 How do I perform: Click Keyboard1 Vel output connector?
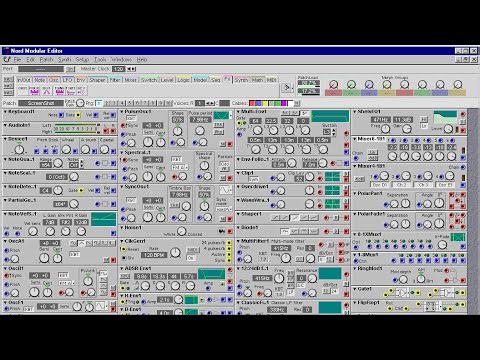pos(96,115)
